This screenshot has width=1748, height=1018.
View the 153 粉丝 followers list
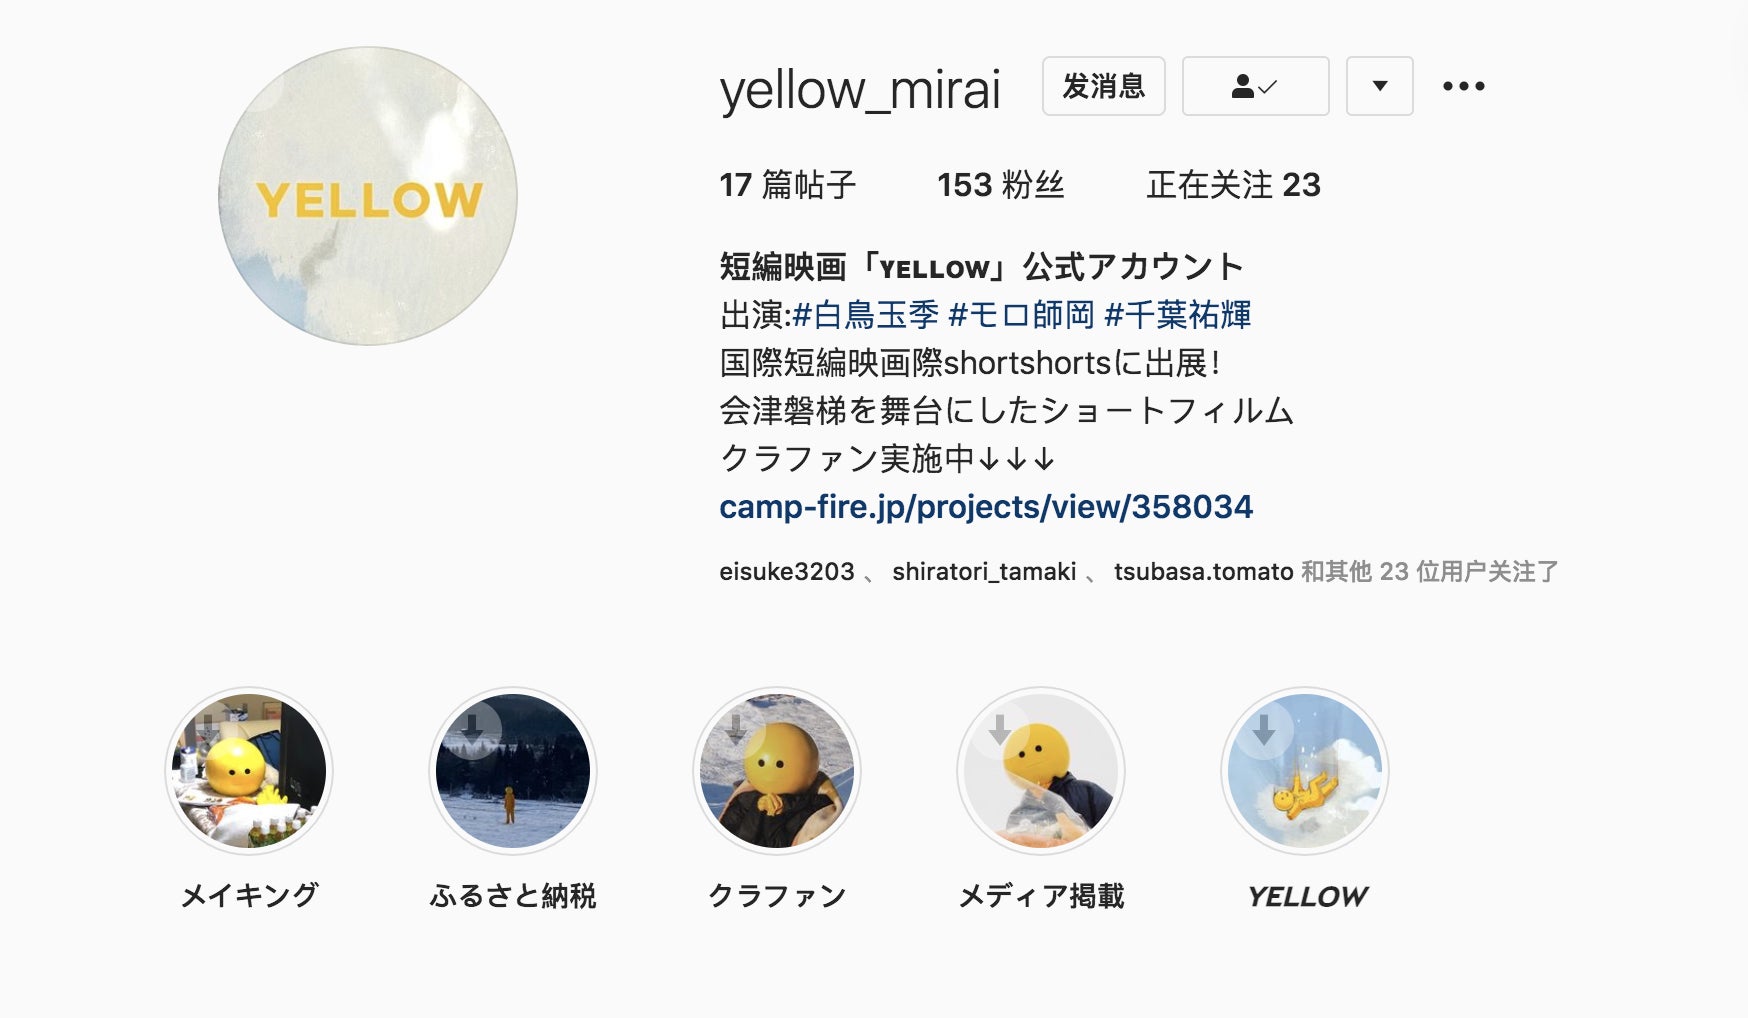1000,185
